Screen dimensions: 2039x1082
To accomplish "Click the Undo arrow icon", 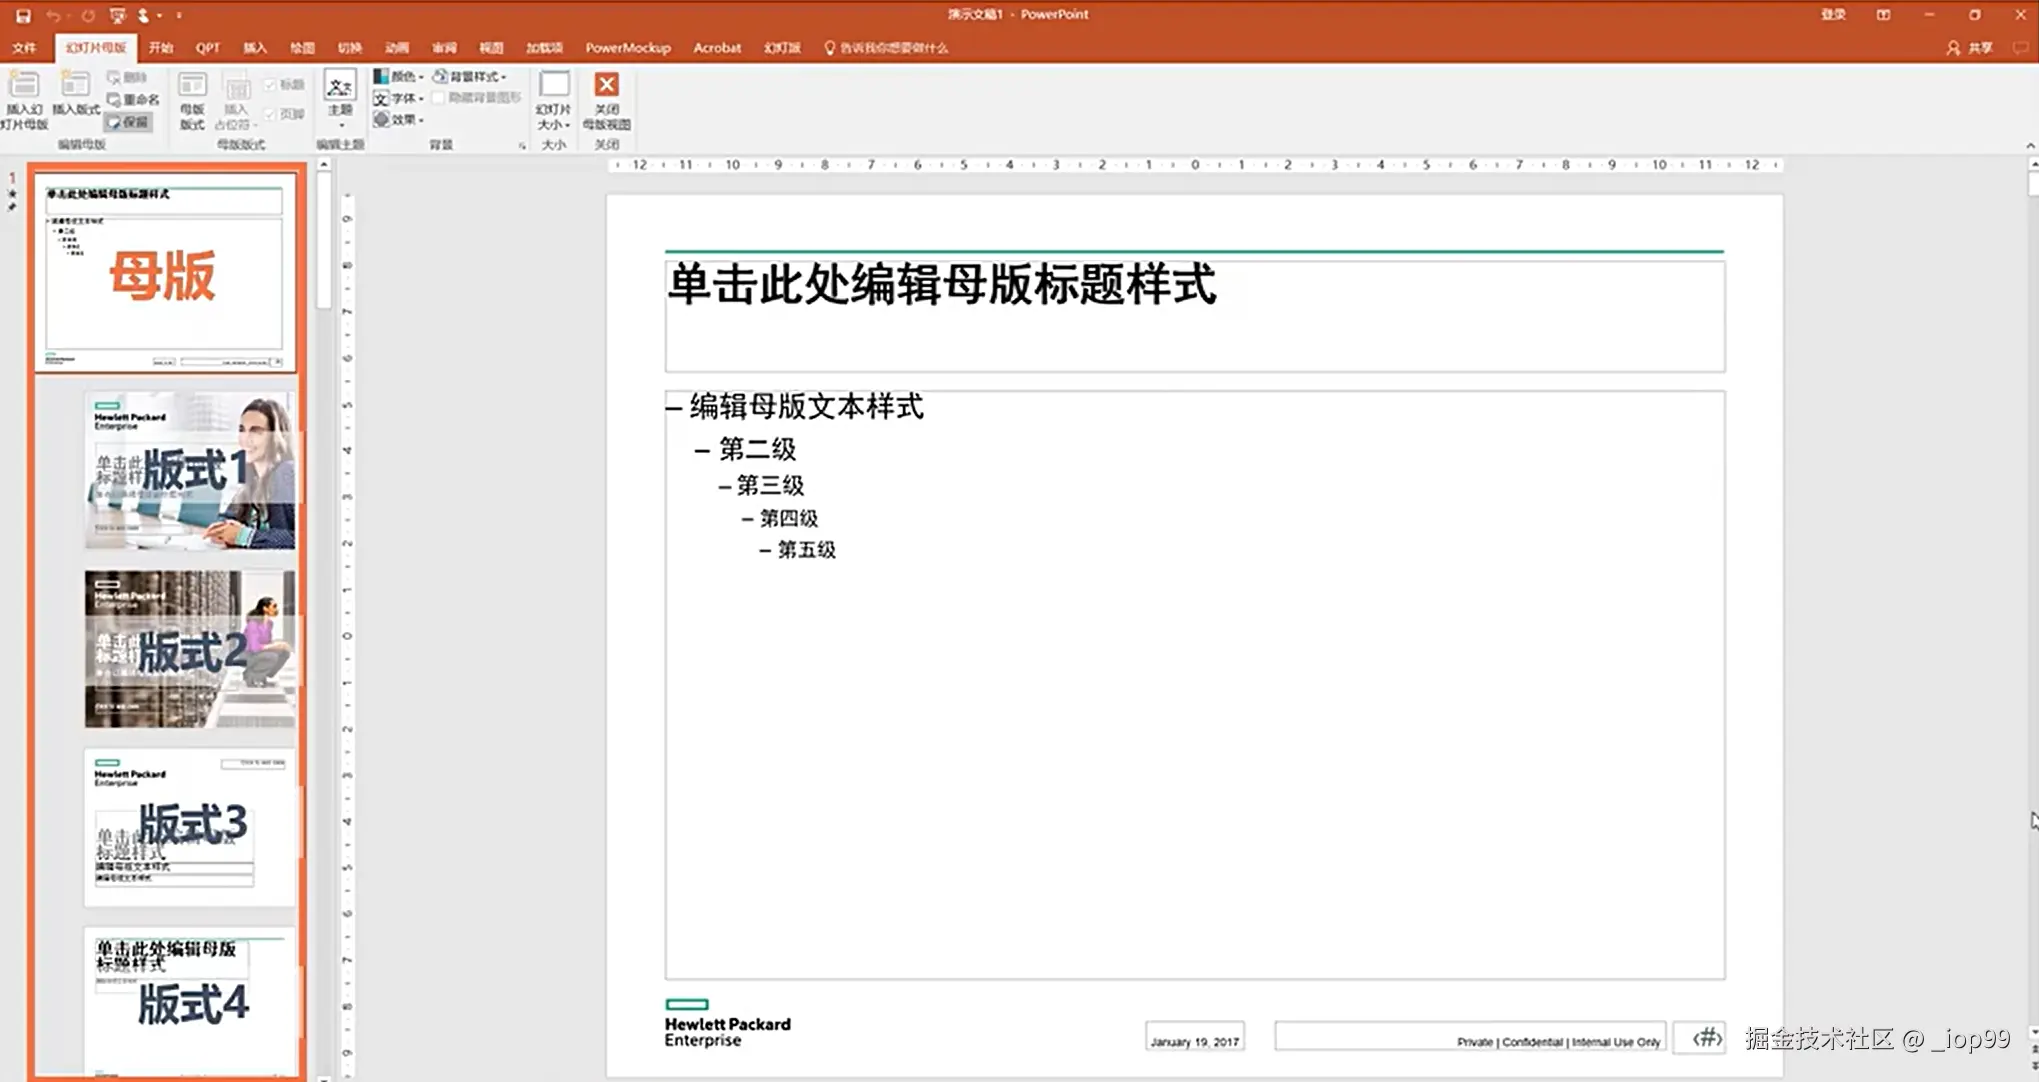I will 52,15.
